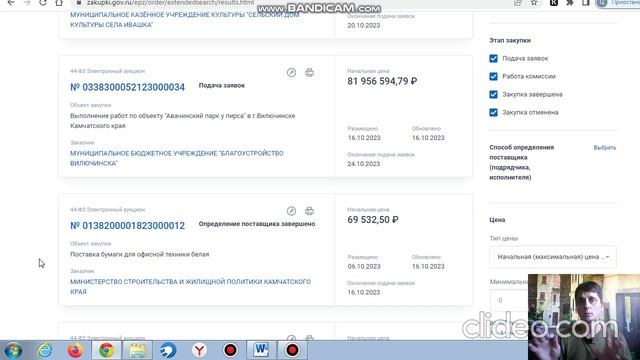Open the price type dropdown 'Начальная (максимальная) цена'
640x360 pixels.
coord(553,257)
